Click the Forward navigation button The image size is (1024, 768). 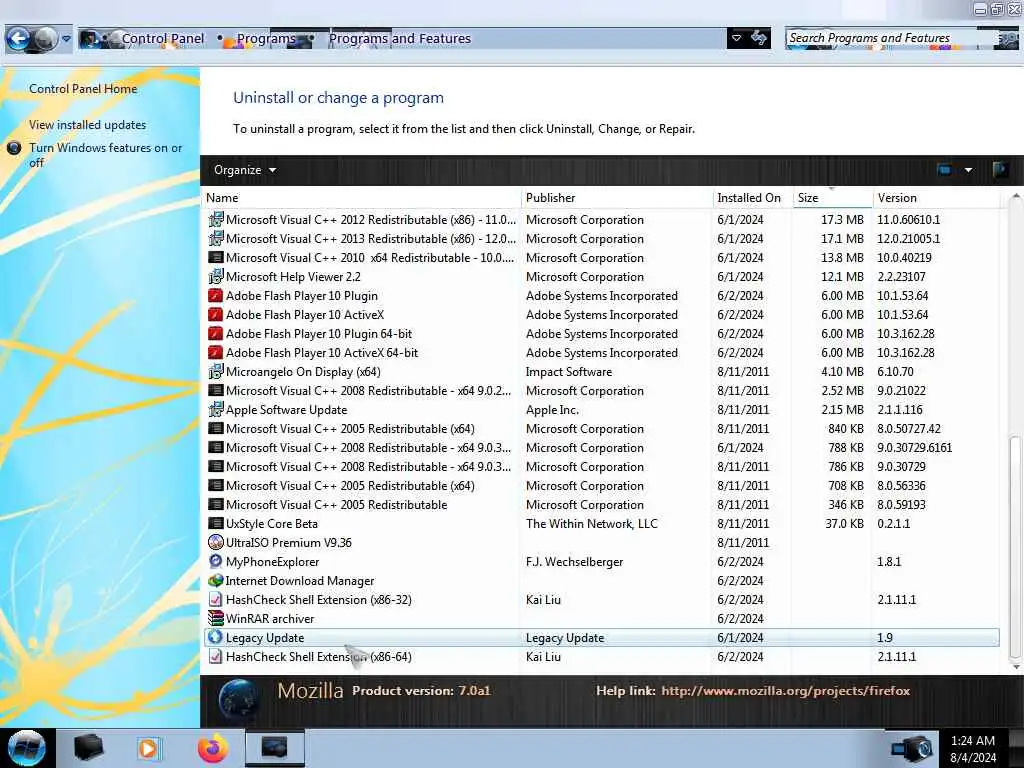(46, 39)
